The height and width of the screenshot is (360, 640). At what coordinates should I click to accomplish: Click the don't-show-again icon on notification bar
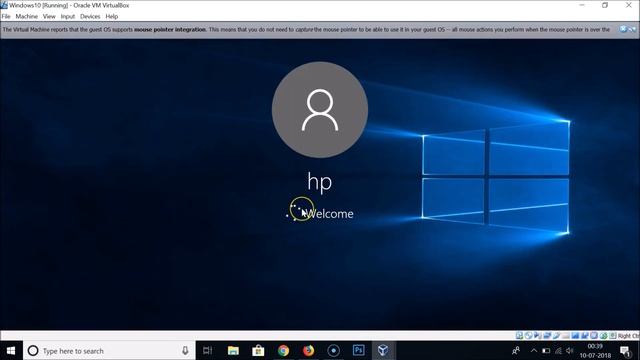tap(633, 29)
